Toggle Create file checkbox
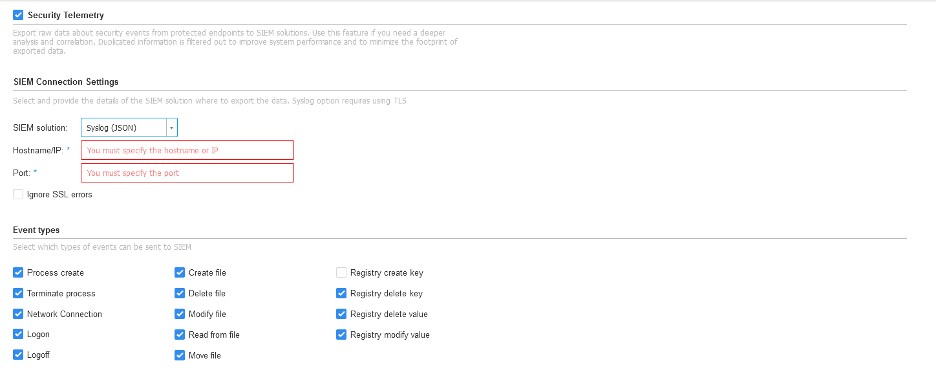Screen dimensions: 936x374 tap(180, 273)
